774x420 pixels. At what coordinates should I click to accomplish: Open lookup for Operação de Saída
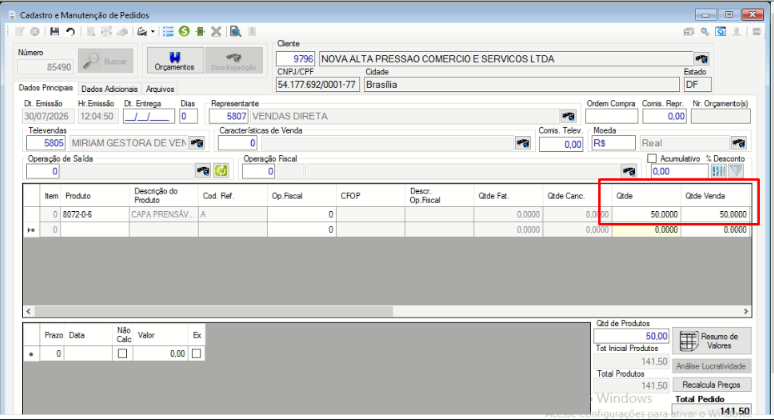203,171
